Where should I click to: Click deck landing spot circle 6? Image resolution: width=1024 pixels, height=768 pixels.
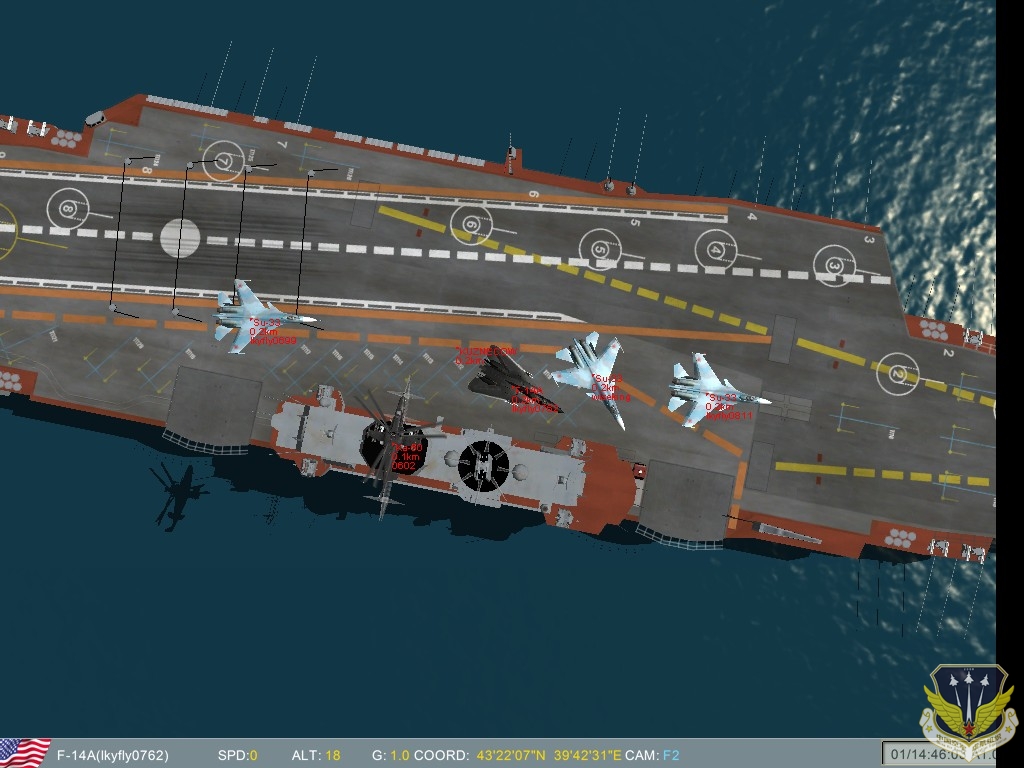point(470,225)
